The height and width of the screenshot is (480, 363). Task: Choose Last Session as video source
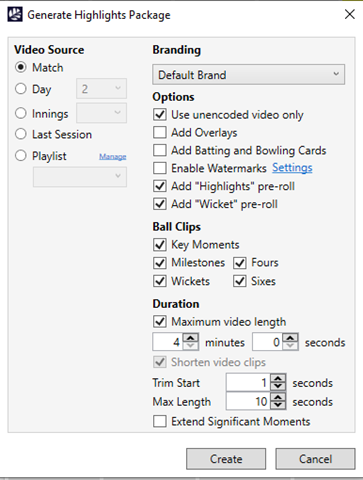coord(21,134)
